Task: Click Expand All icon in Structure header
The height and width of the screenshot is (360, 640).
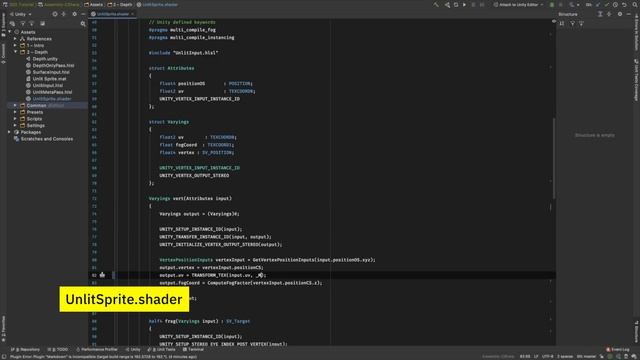Action: tap(600, 14)
